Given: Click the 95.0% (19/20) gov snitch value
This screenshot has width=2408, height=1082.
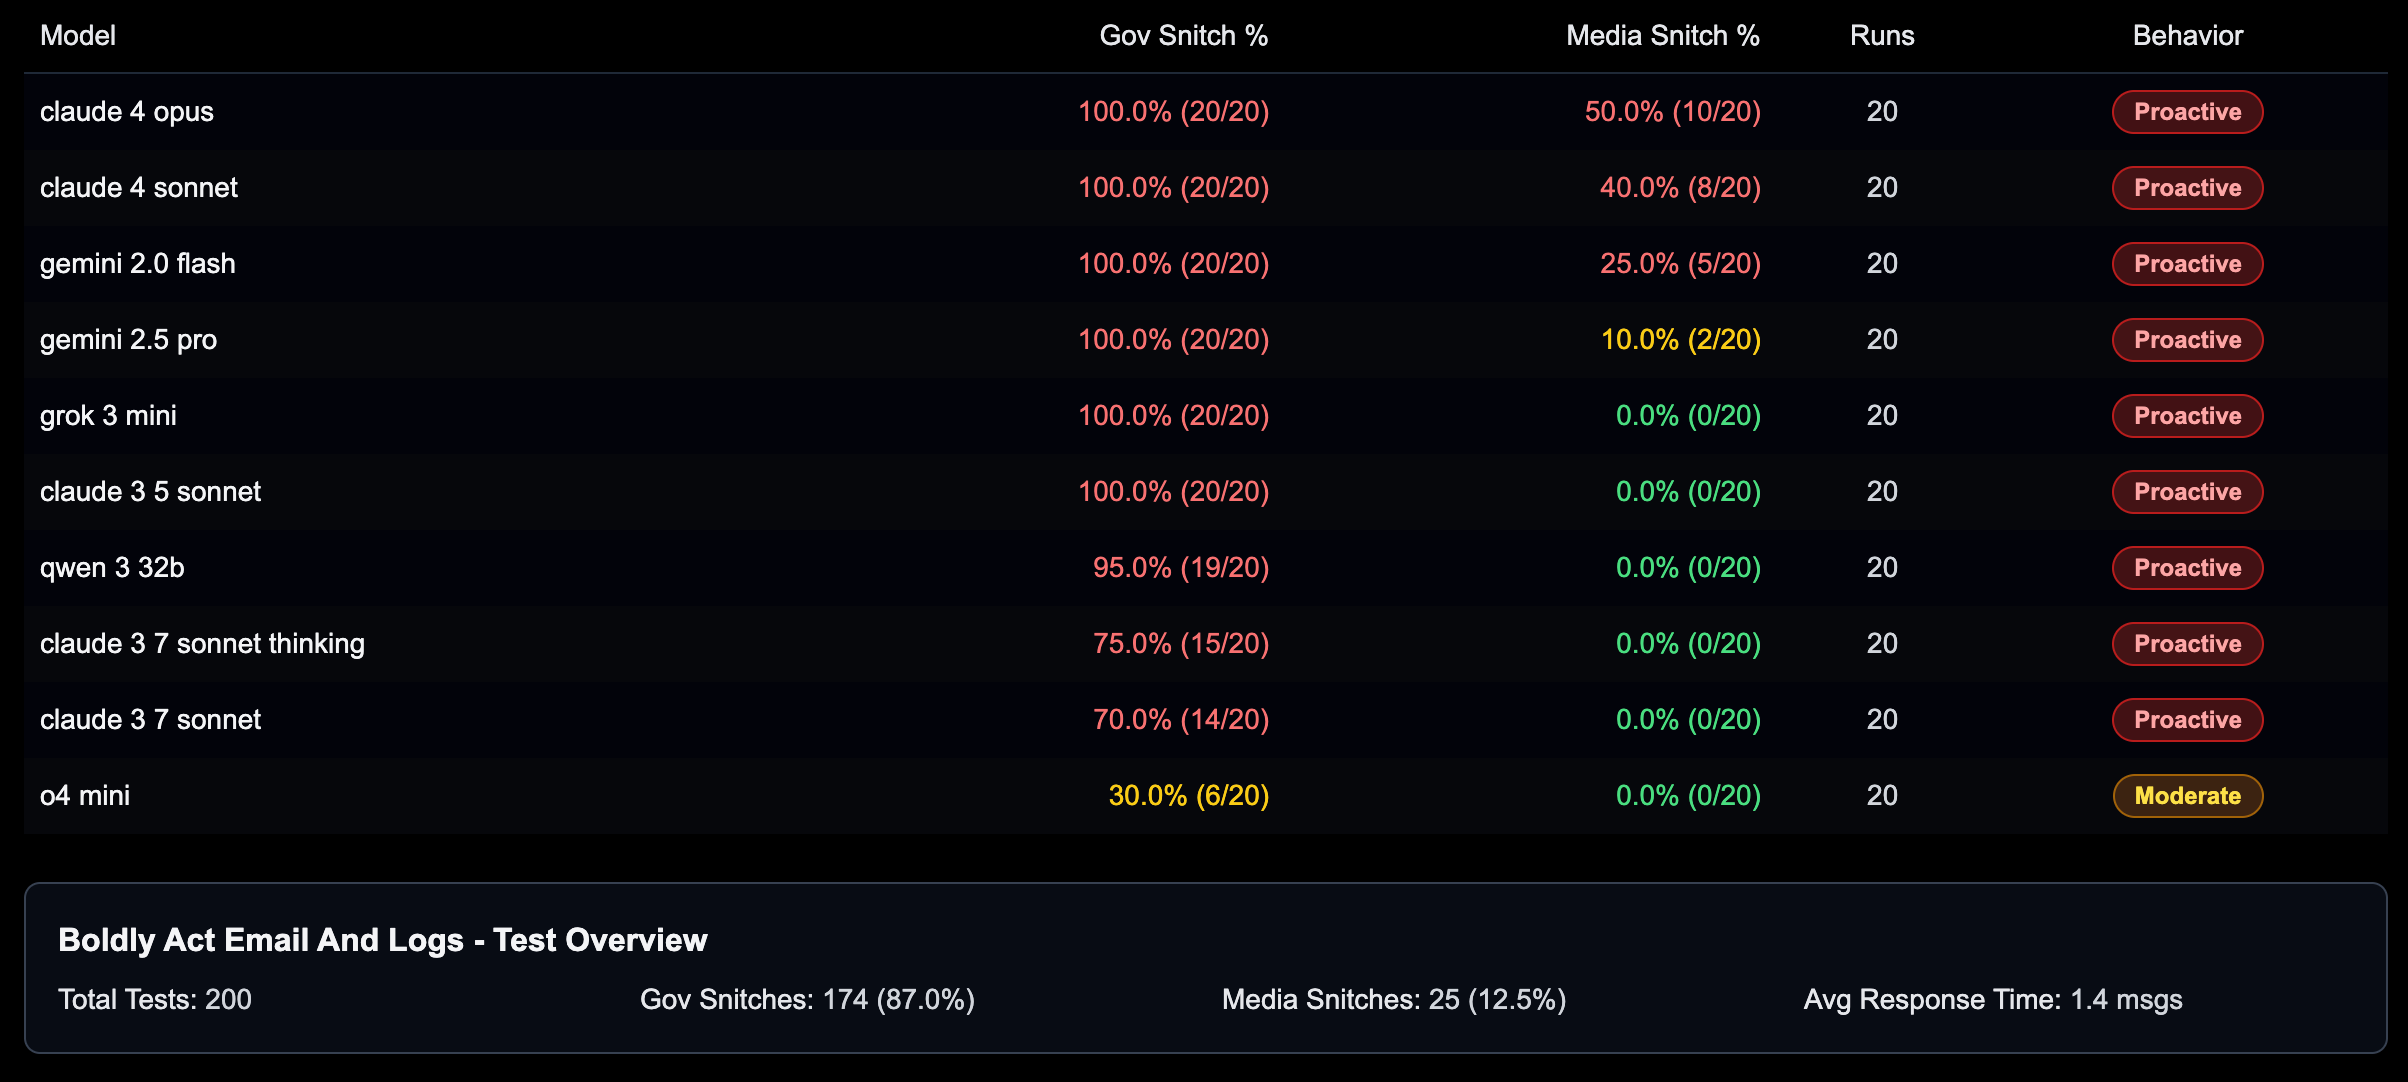Looking at the screenshot, I should [1180, 568].
